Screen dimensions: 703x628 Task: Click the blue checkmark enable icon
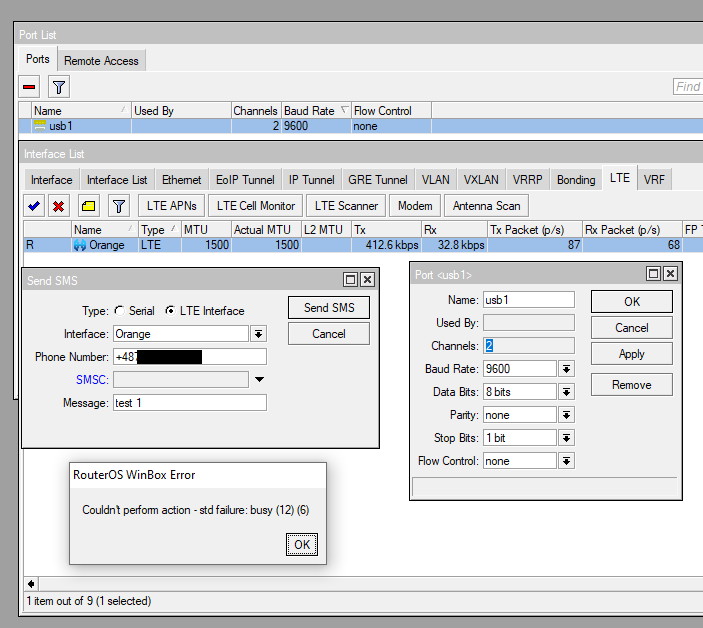point(34,206)
